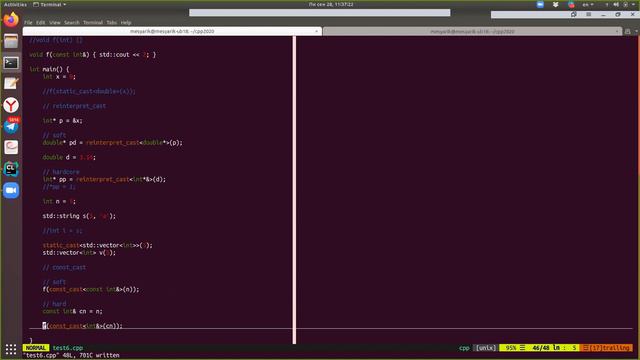Image resolution: width=640 pixels, height=360 pixels.
Task: Switch to Terminal via dock icon
Action: (x=11, y=63)
